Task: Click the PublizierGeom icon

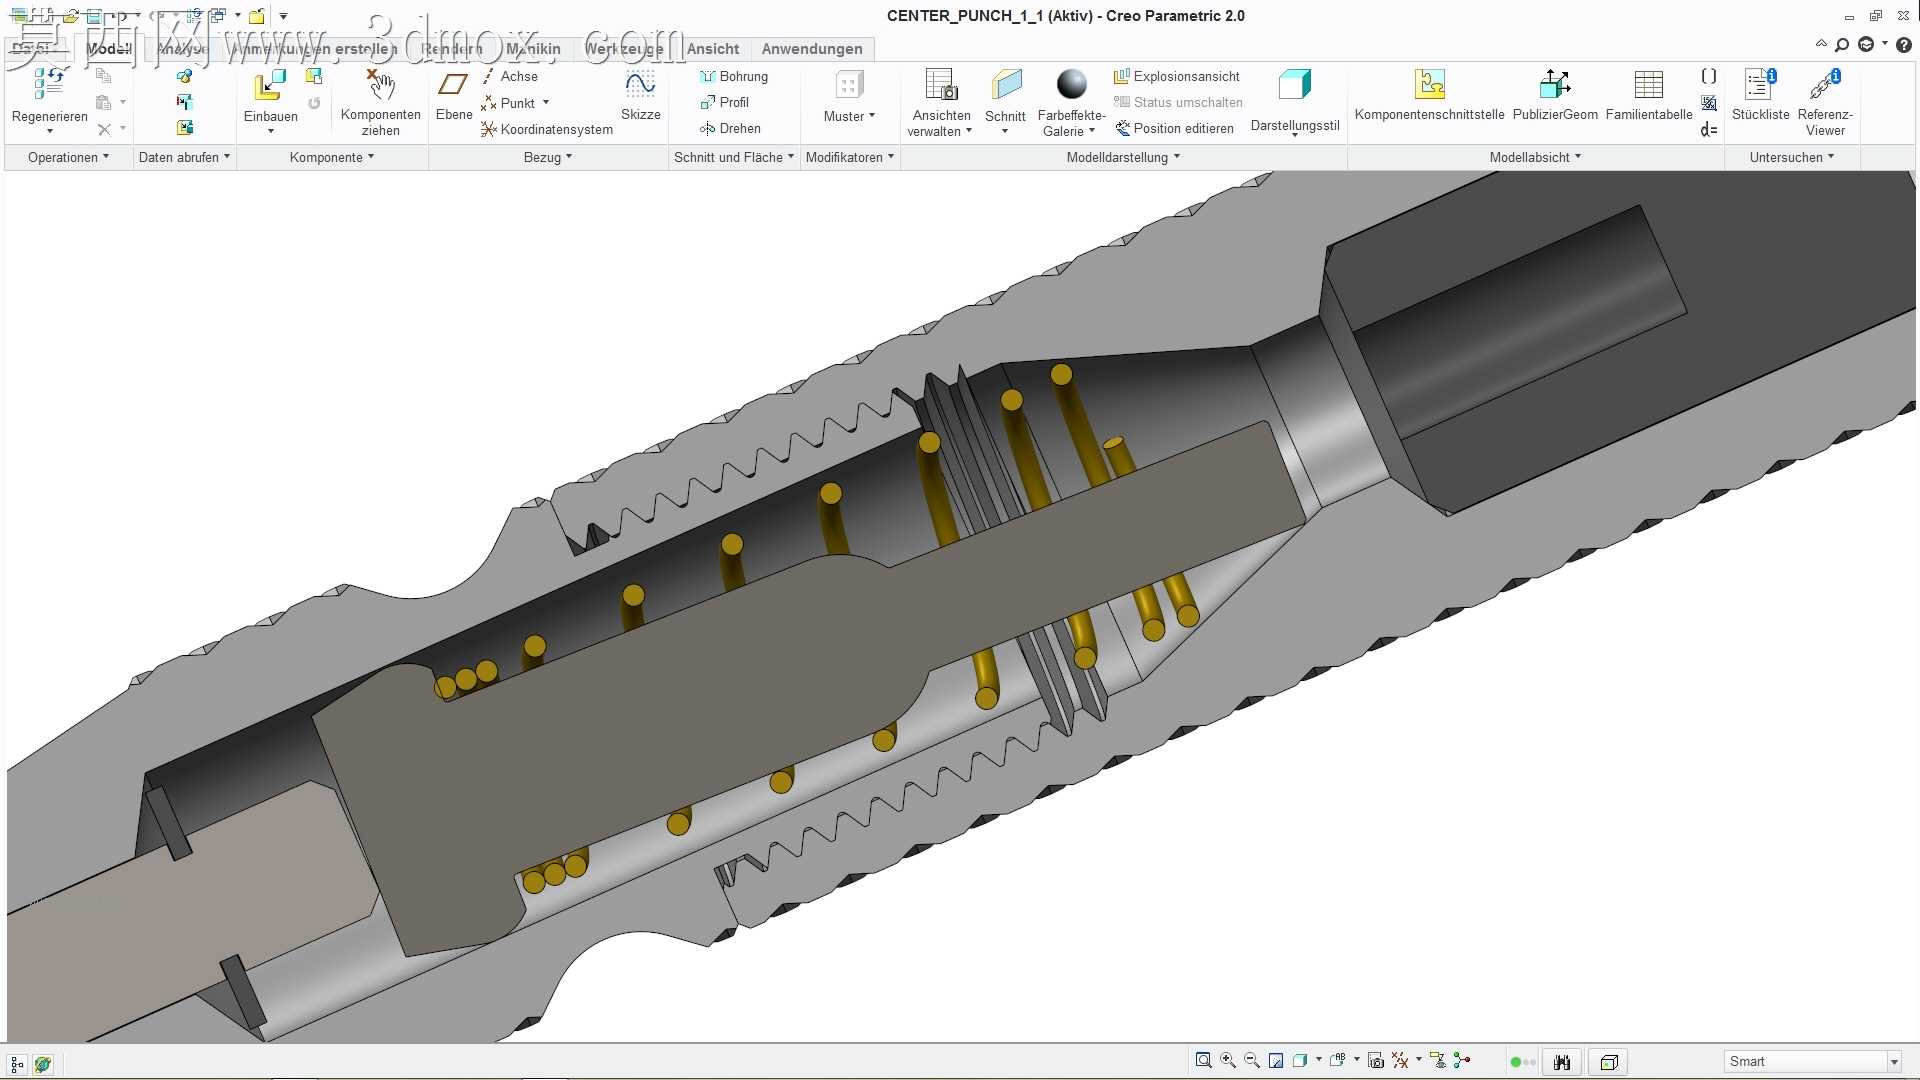Action: click(1555, 84)
